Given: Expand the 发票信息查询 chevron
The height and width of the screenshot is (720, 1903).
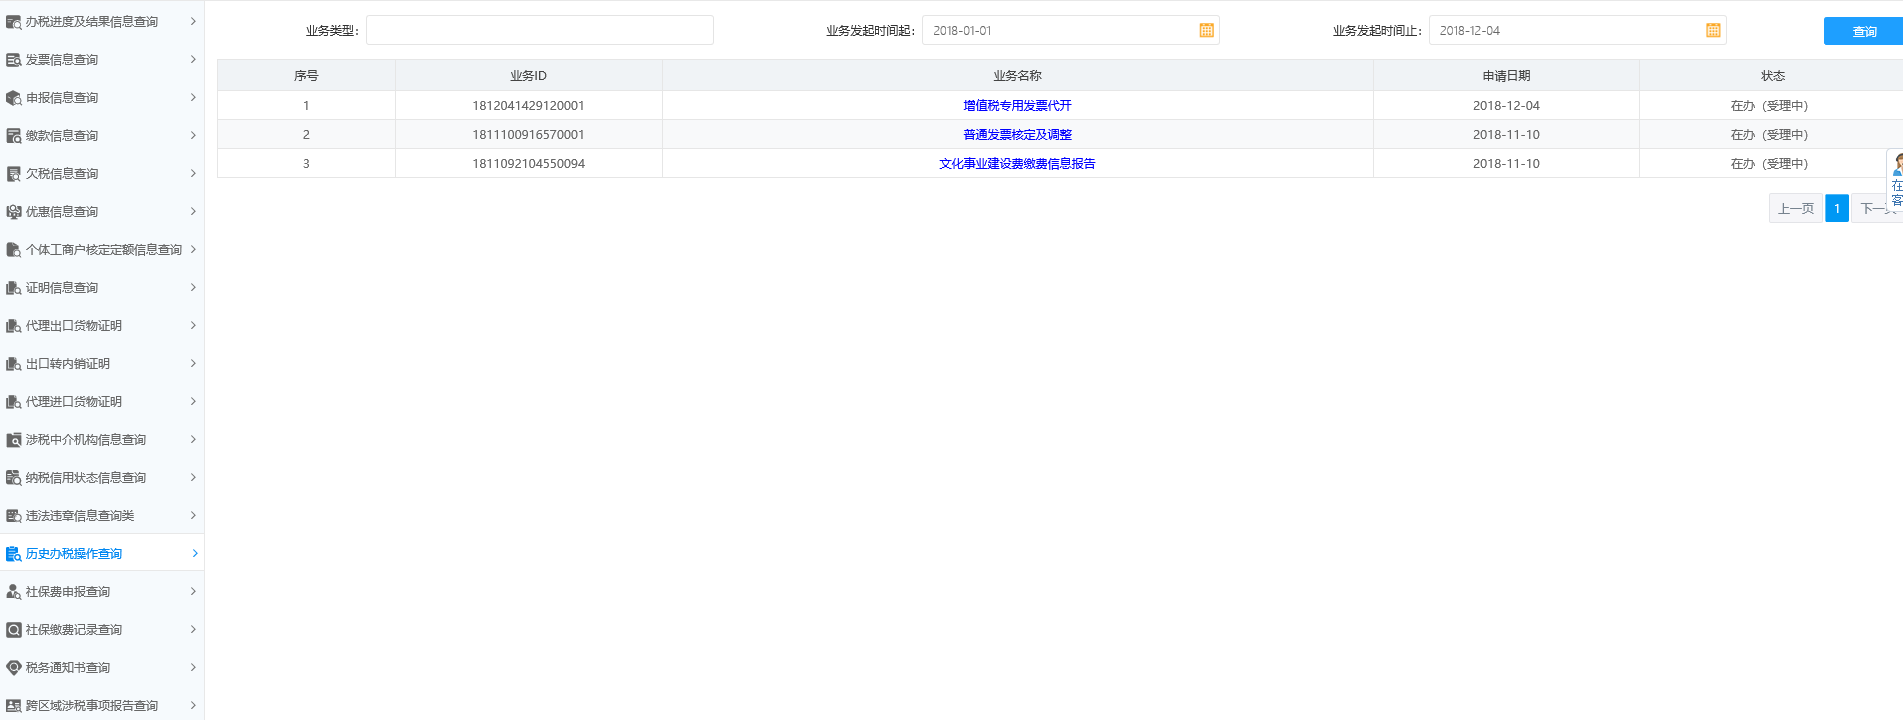Looking at the screenshot, I should pos(193,59).
